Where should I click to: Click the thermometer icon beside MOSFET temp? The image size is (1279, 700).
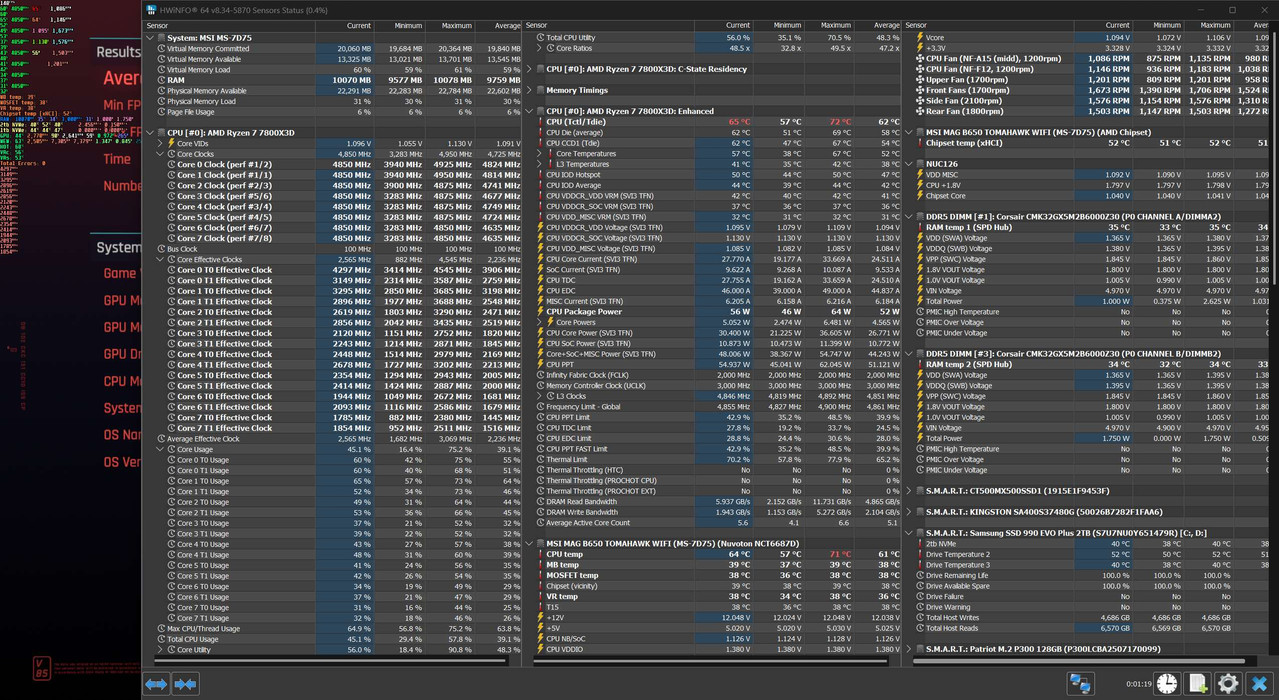[x=540, y=575]
